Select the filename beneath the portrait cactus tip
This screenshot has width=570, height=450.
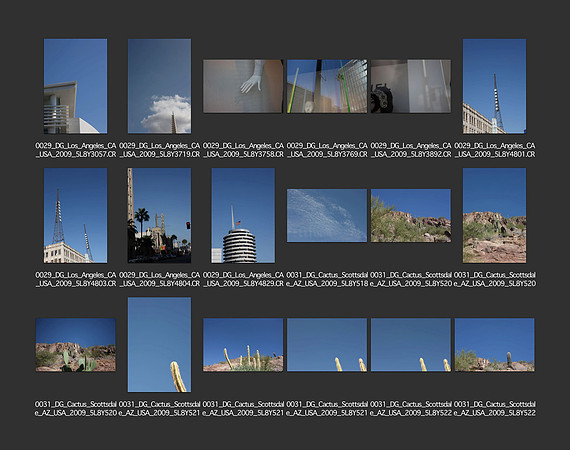[159, 409]
